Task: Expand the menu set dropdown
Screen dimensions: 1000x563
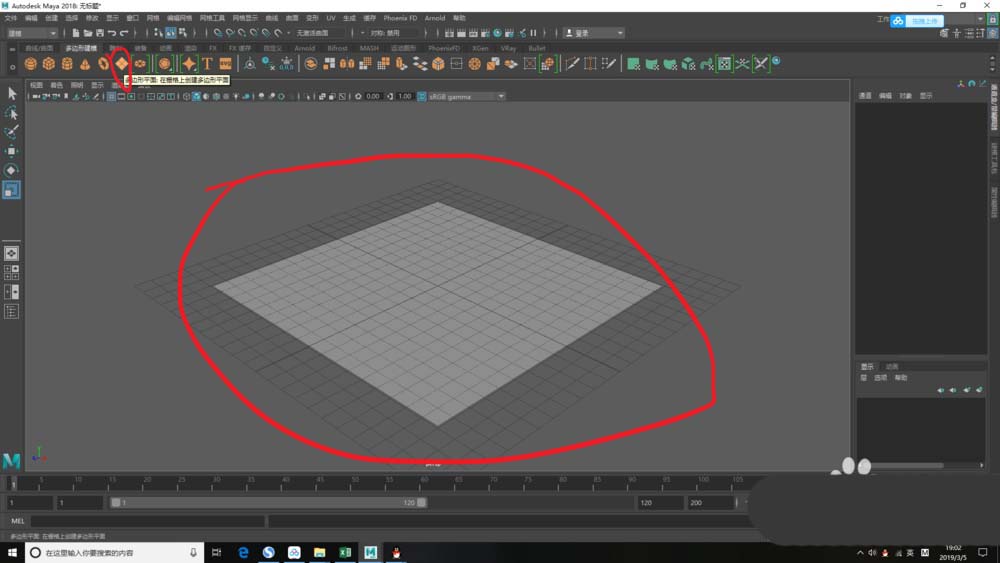Action: coord(32,33)
